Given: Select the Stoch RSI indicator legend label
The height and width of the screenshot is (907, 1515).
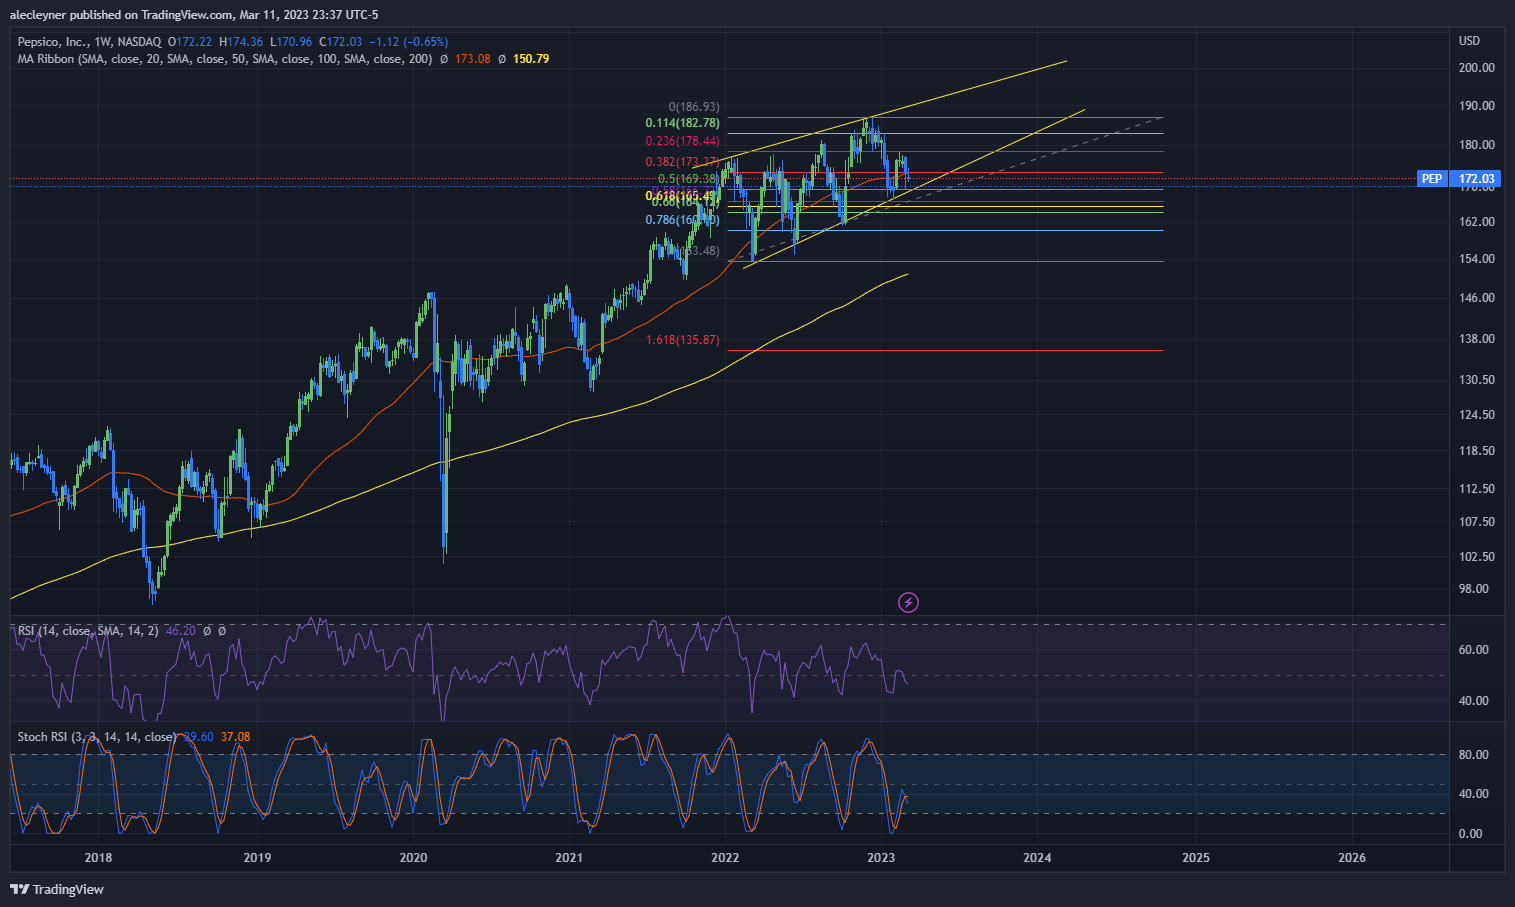Looking at the screenshot, I should (97, 737).
